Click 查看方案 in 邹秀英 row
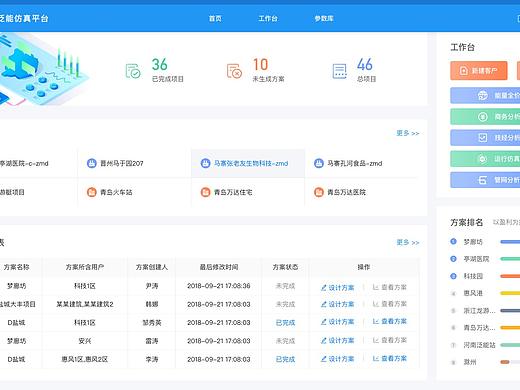This screenshot has width=520, height=390. [x=390, y=321]
